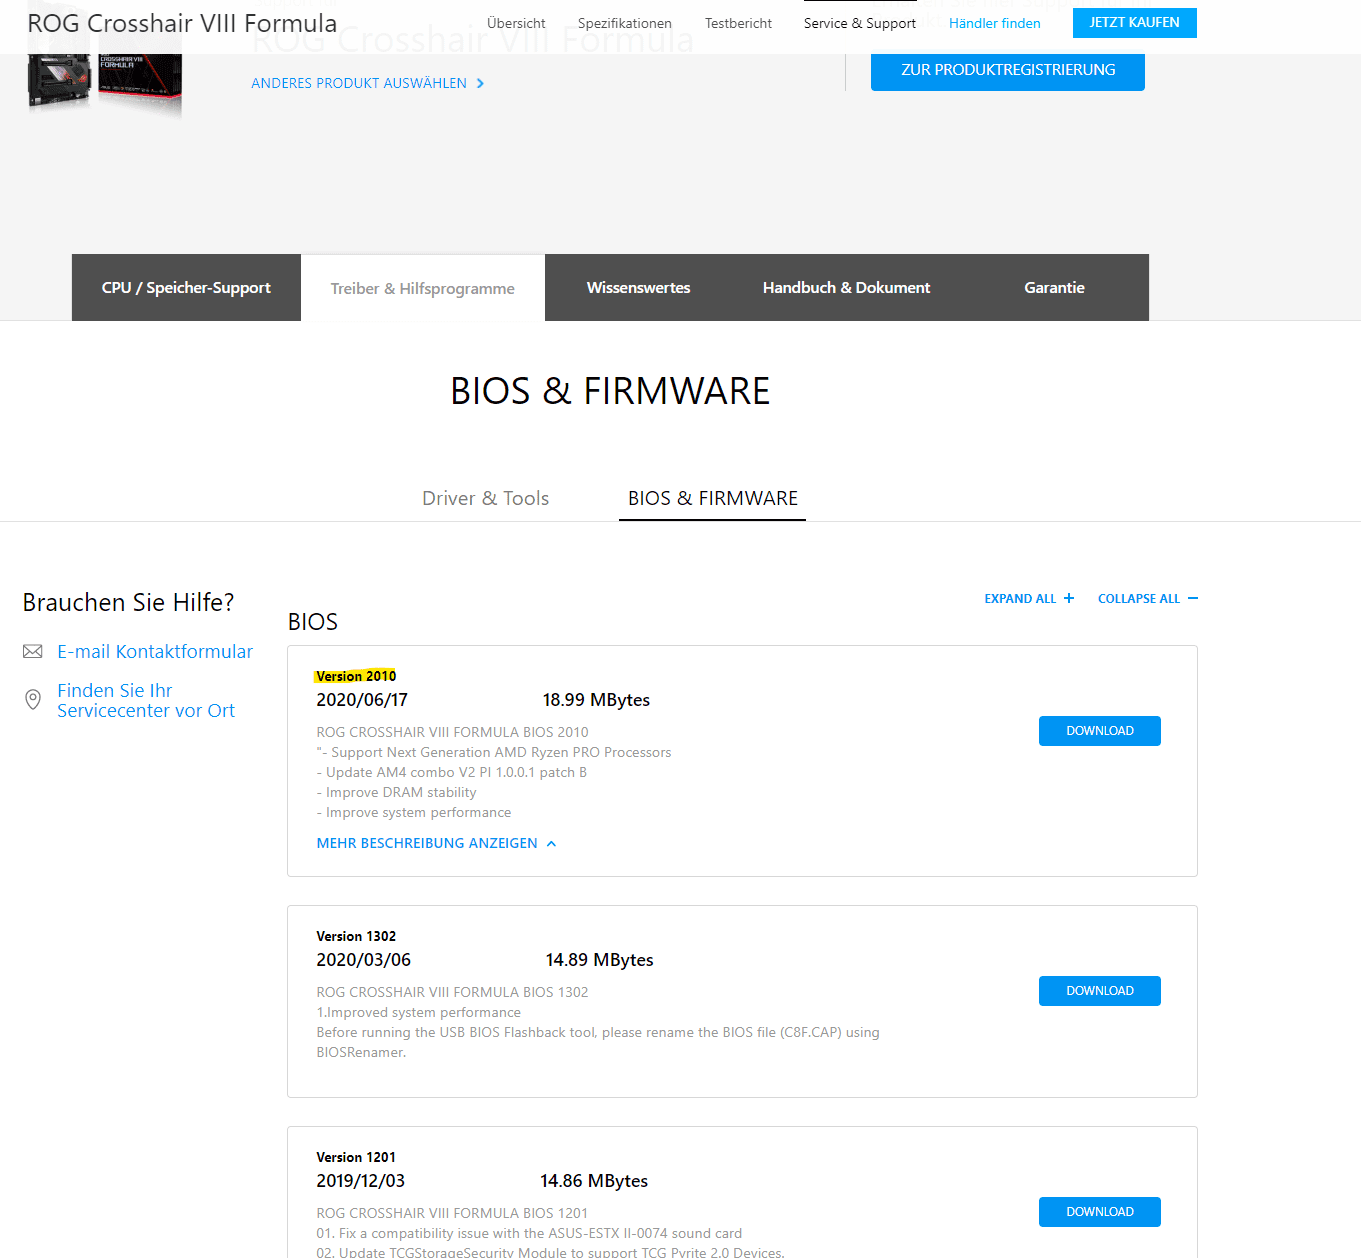Open Finden Sie Ihr Servicecenter vor Ort link

pyautogui.click(x=146, y=701)
